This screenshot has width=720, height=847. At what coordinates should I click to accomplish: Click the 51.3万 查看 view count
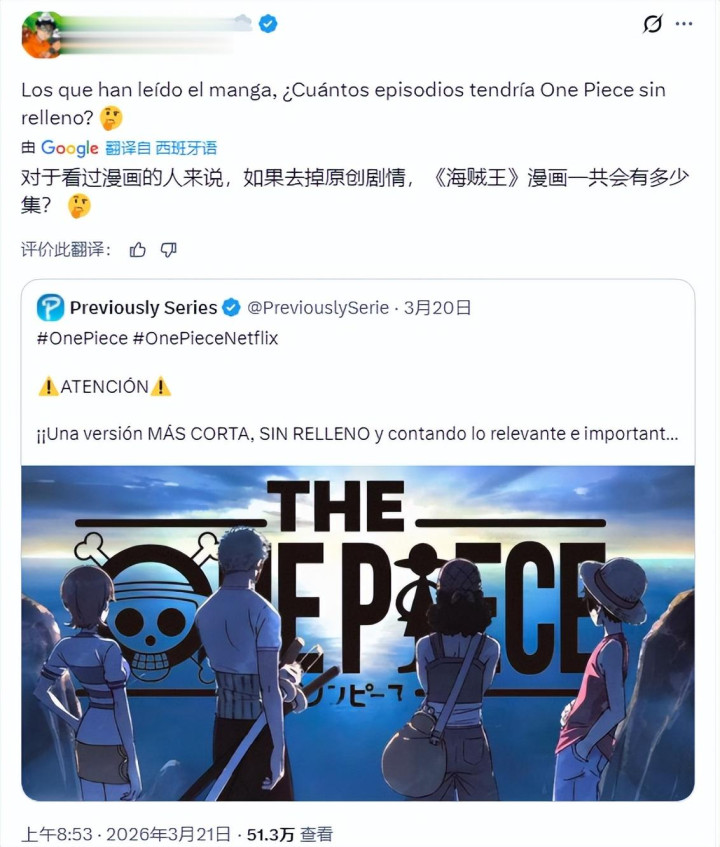click(x=290, y=834)
